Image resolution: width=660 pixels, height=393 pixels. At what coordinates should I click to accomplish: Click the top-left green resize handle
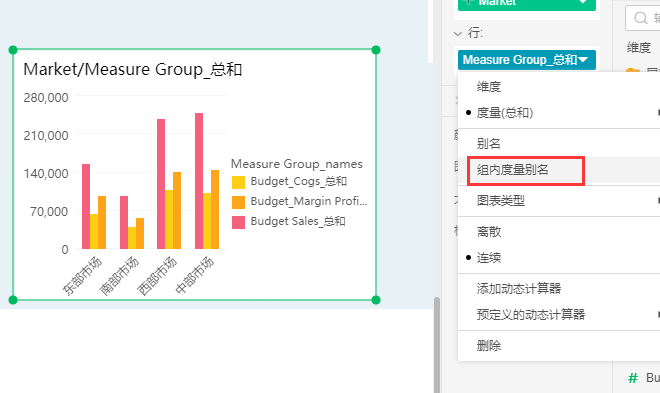coord(13,50)
